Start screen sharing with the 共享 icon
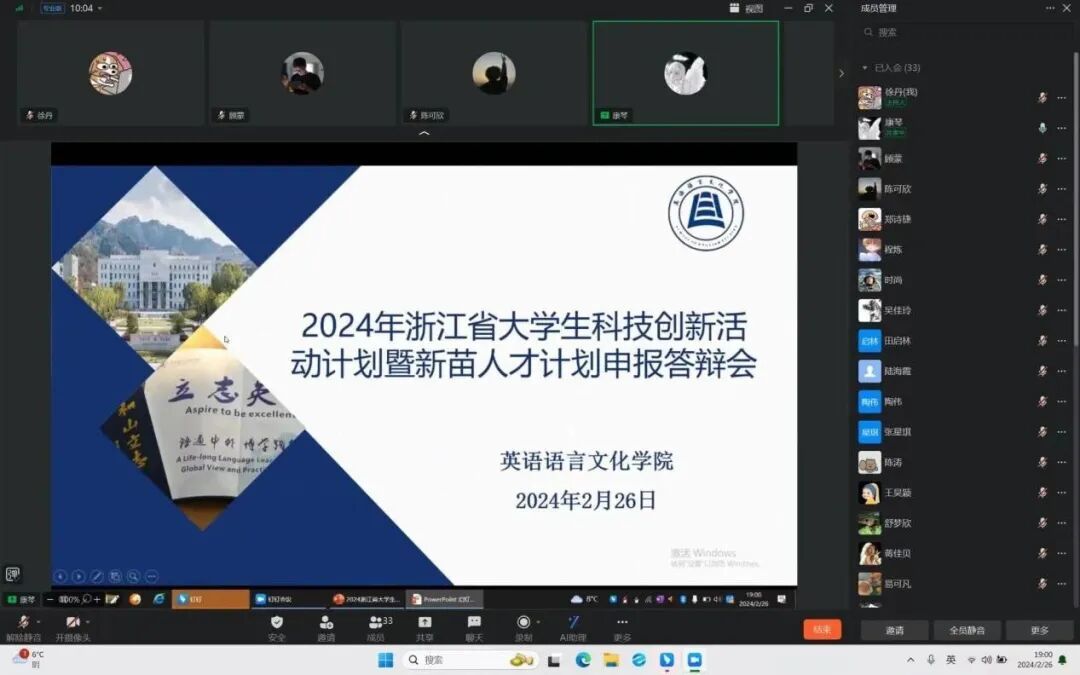The height and width of the screenshot is (675, 1080). [x=425, y=622]
